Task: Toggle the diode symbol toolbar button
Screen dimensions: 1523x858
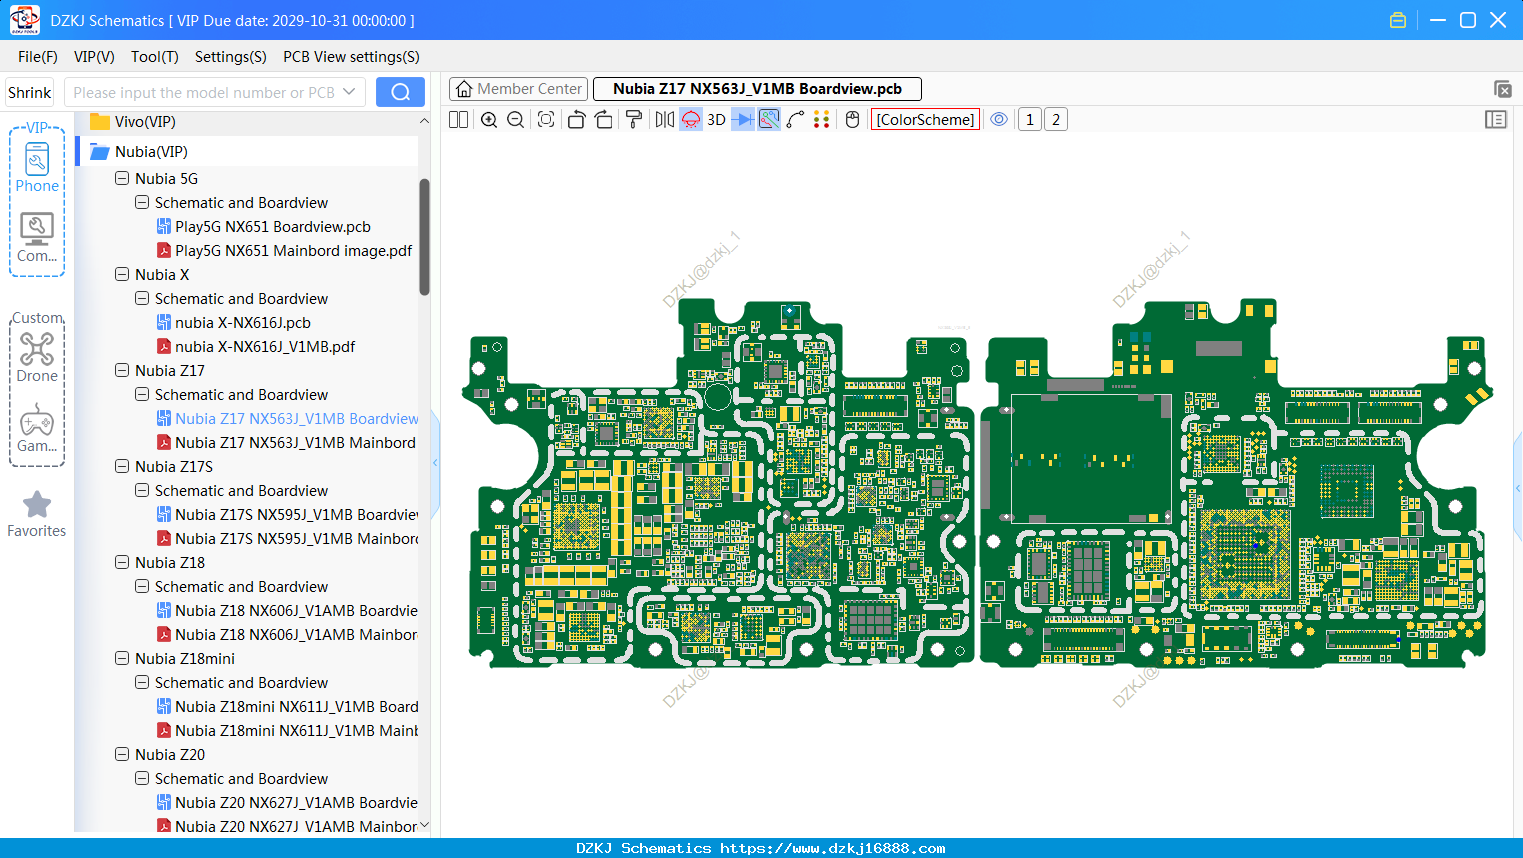Action: 743,120
